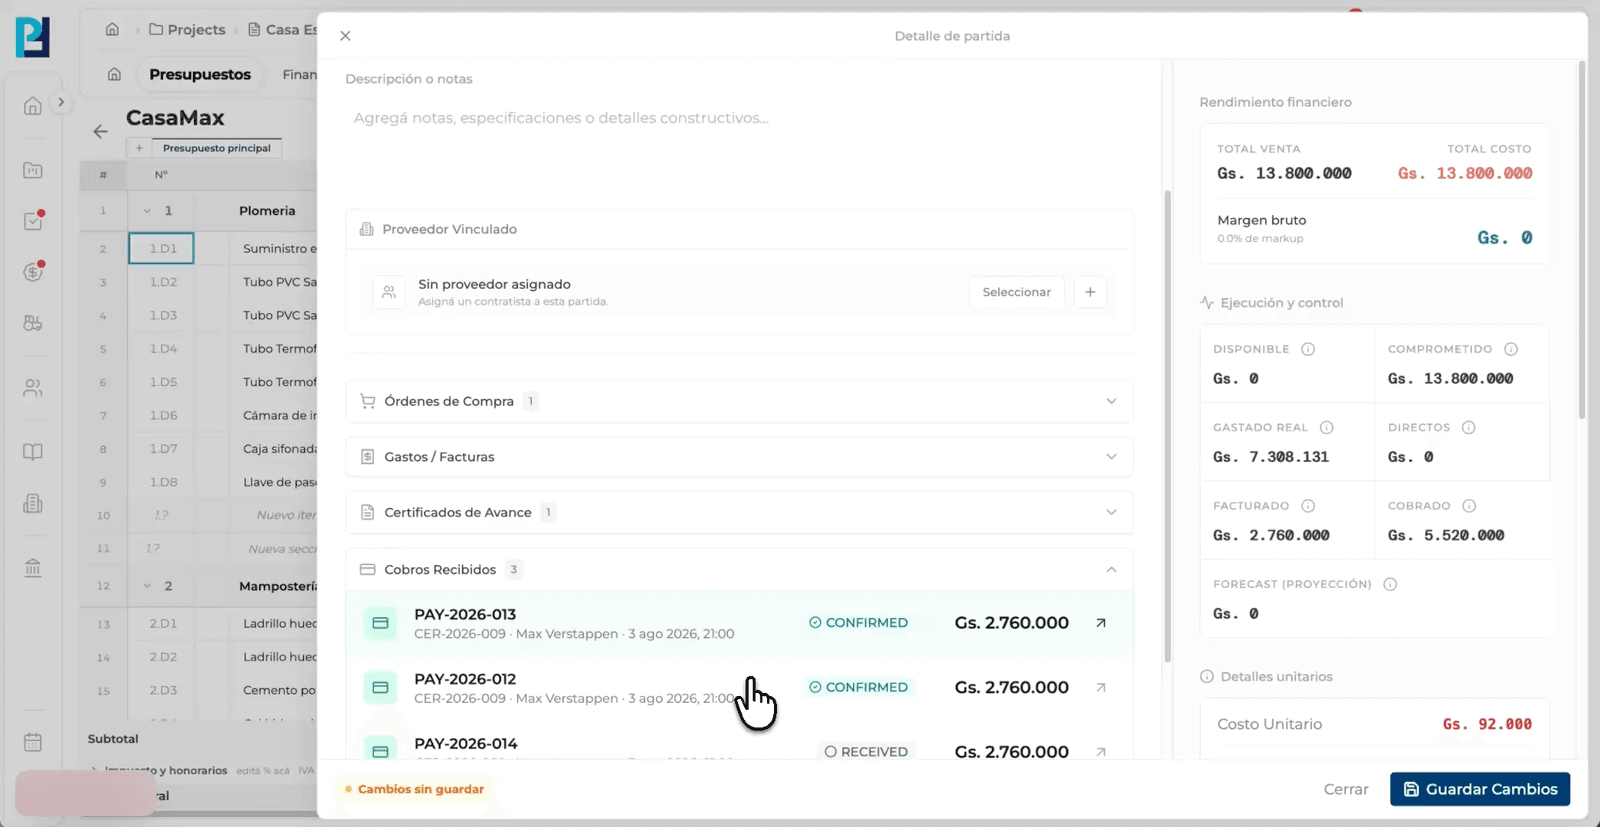
Task: Show info for DISPONIBLE
Action: tap(1308, 349)
